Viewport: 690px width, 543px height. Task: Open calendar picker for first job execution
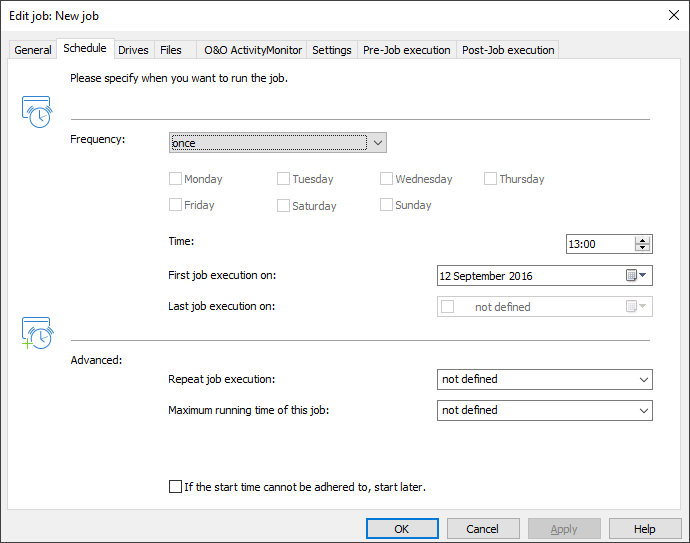(x=637, y=276)
